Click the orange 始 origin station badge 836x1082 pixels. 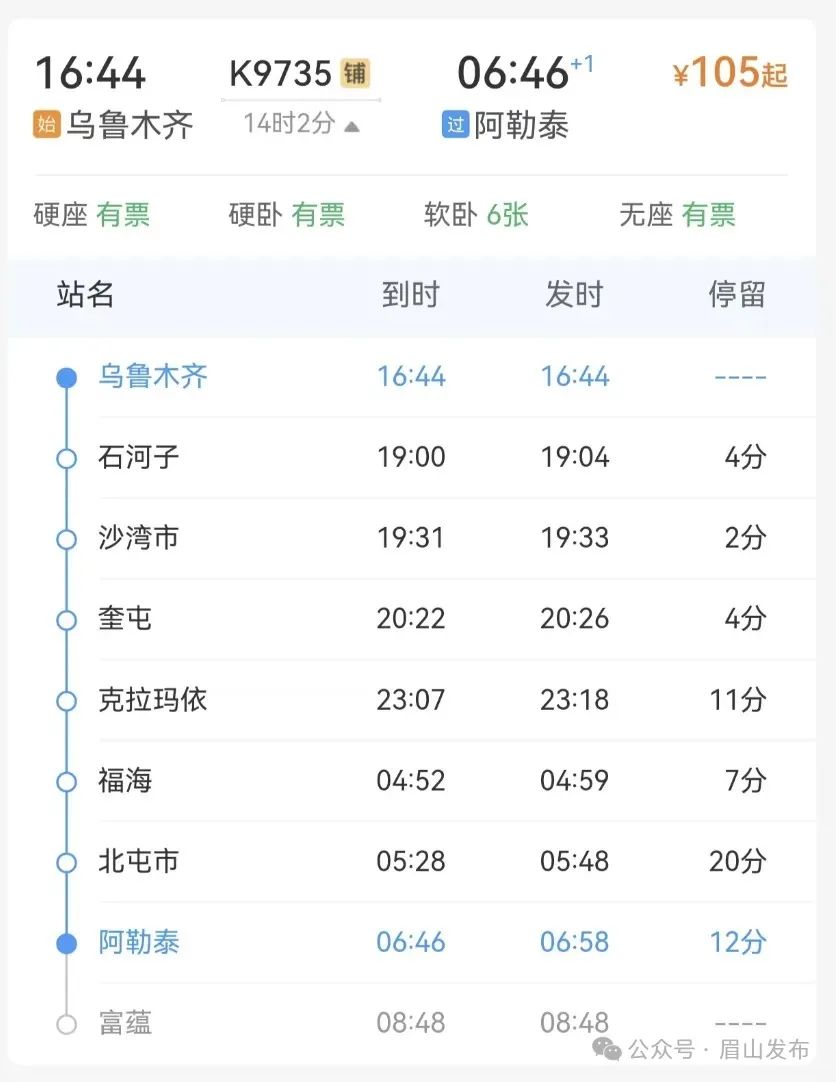coord(47,125)
